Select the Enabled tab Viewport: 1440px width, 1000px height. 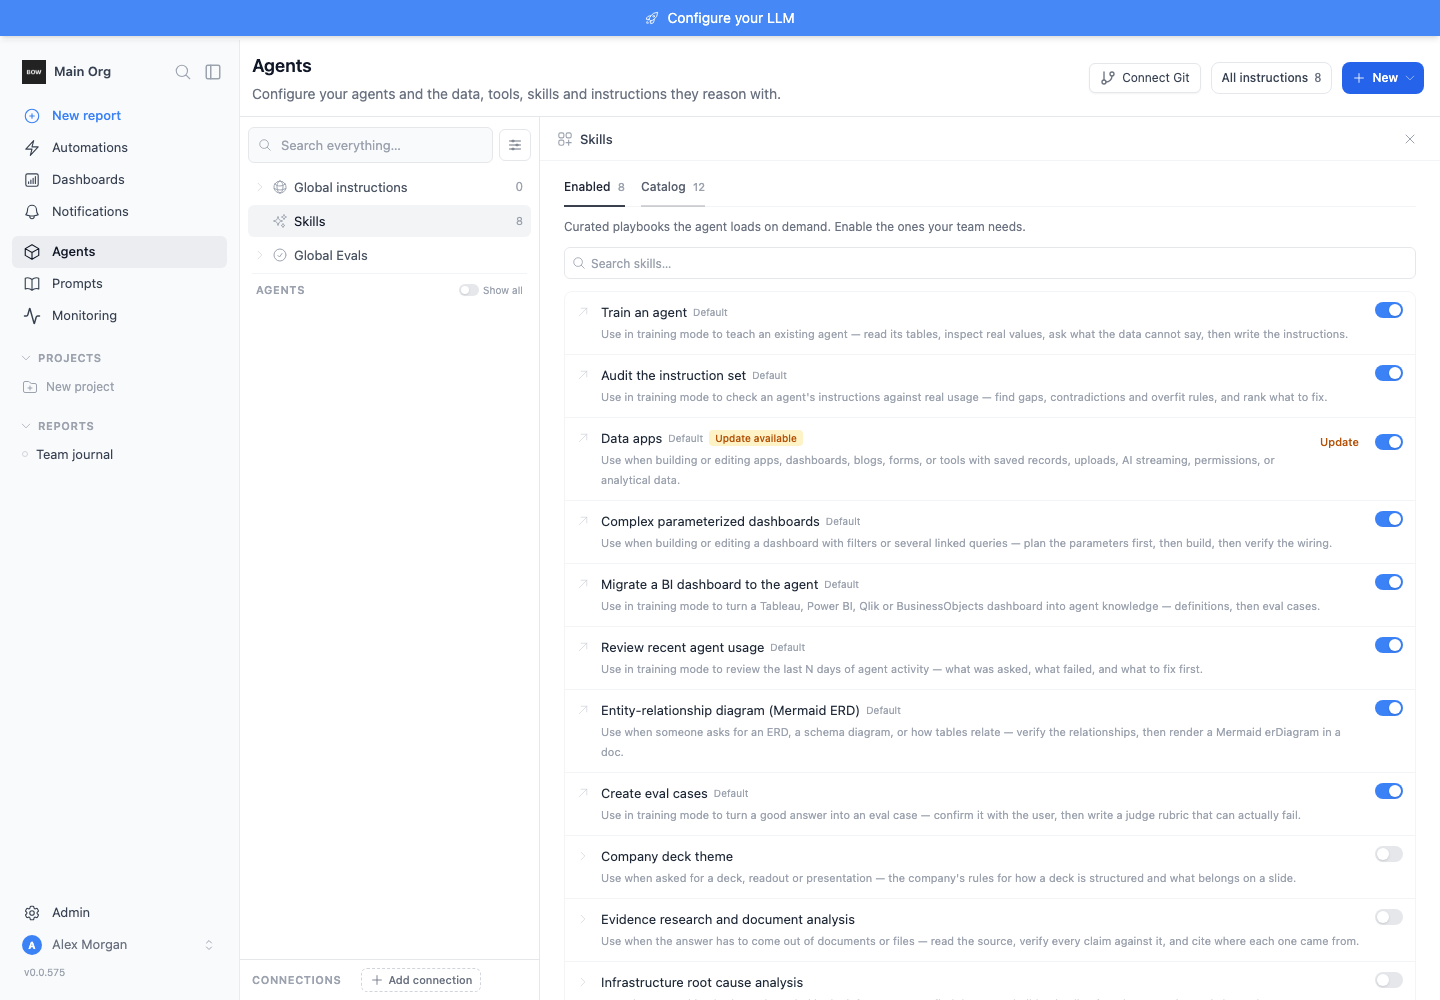594,187
